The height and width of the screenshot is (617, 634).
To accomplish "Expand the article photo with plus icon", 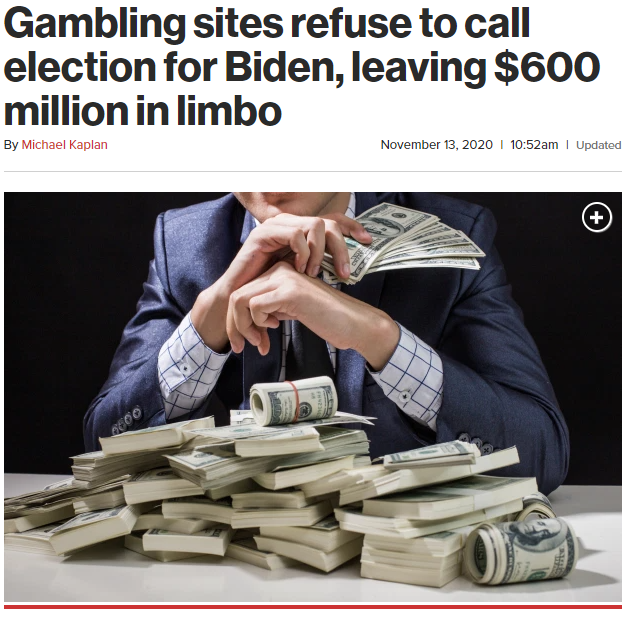I will tap(597, 217).
